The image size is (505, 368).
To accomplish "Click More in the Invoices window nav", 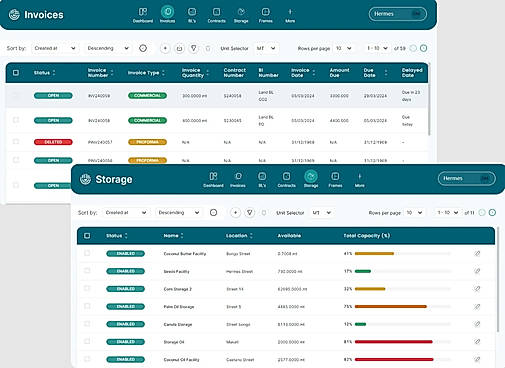I will click(x=290, y=15).
